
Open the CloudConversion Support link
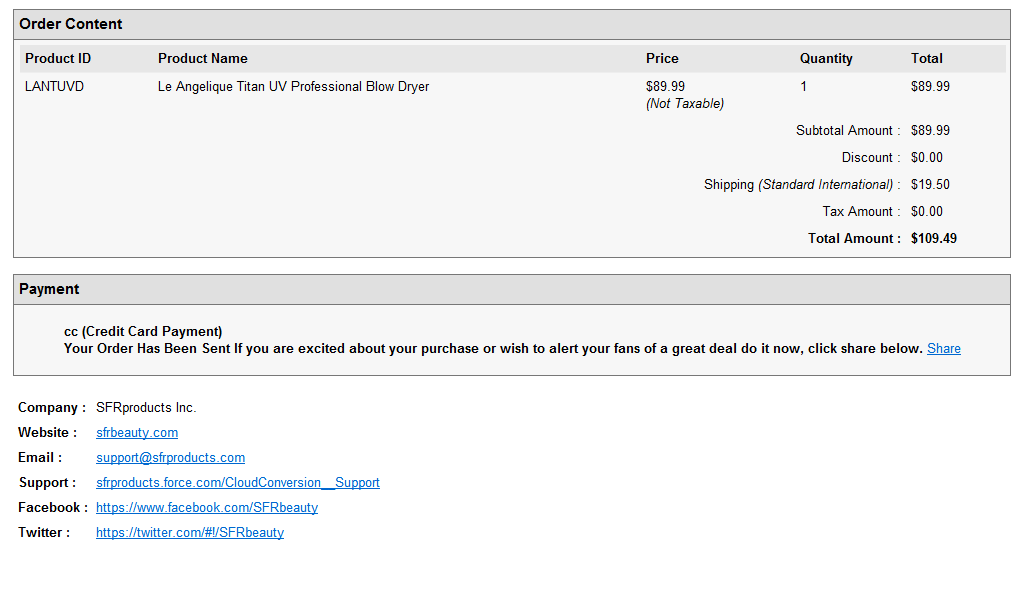[238, 483]
